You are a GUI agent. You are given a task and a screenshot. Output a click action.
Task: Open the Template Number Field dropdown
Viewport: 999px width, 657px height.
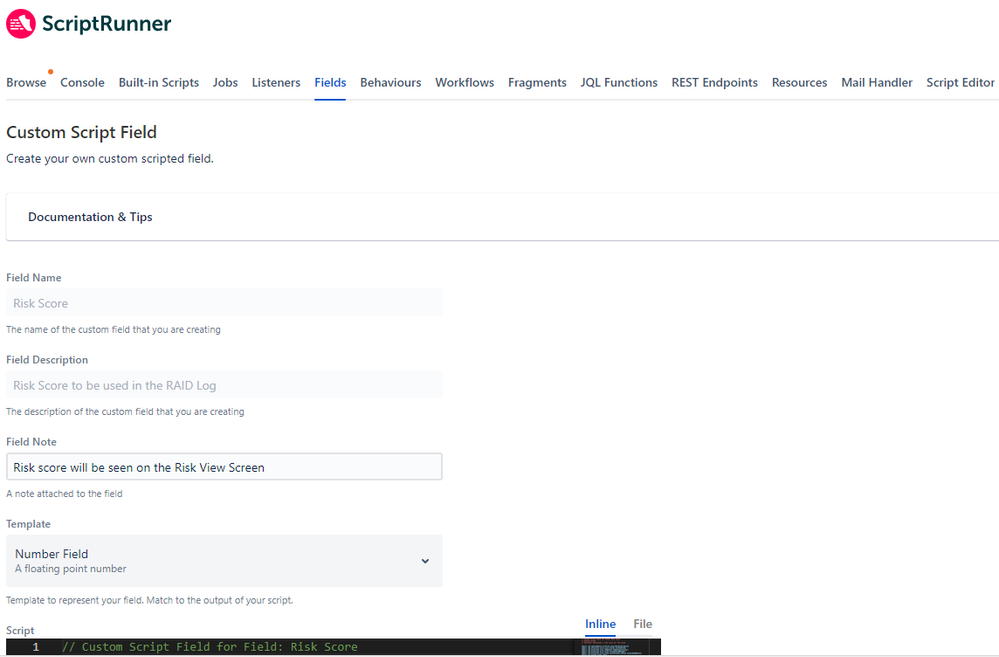224,561
